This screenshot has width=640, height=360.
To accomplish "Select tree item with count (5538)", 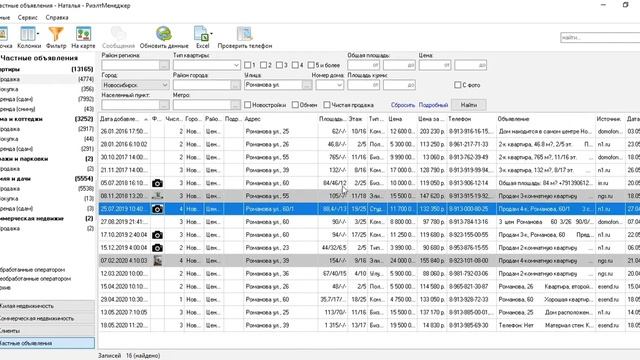I will 47,189.
